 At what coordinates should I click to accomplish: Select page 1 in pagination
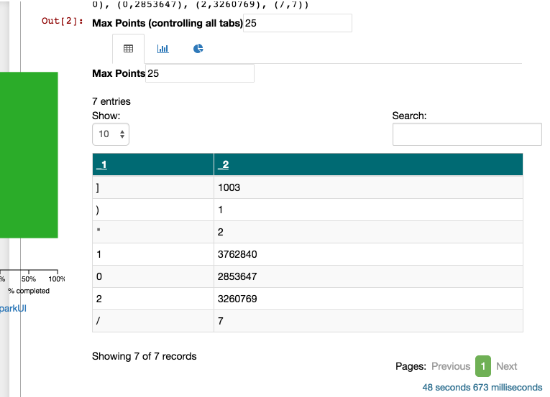click(483, 366)
